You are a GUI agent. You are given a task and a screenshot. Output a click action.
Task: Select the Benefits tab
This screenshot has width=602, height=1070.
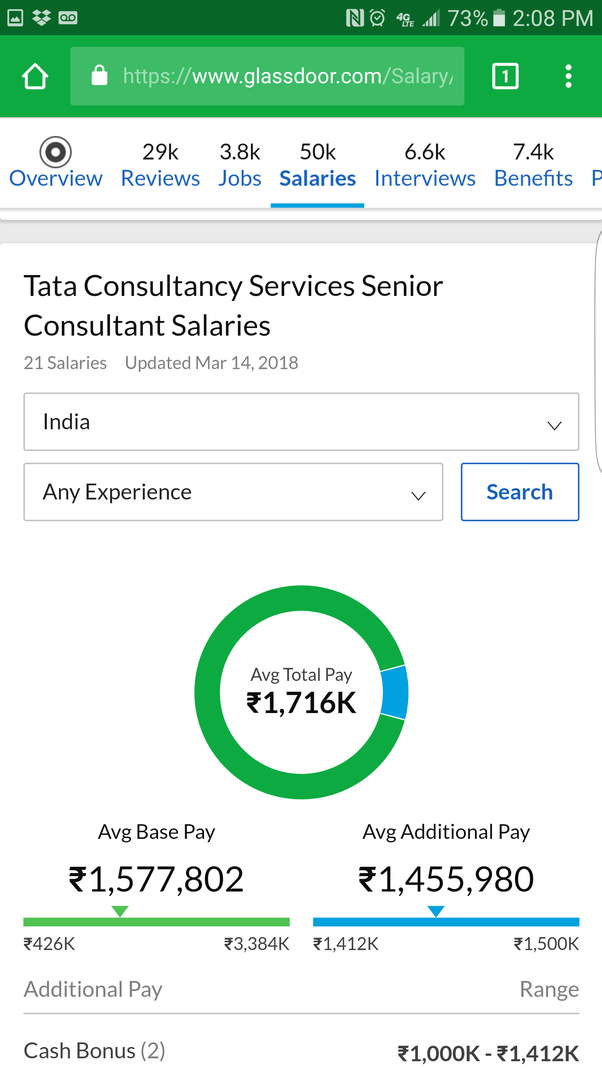pyautogui.click(x=533, y=165)
